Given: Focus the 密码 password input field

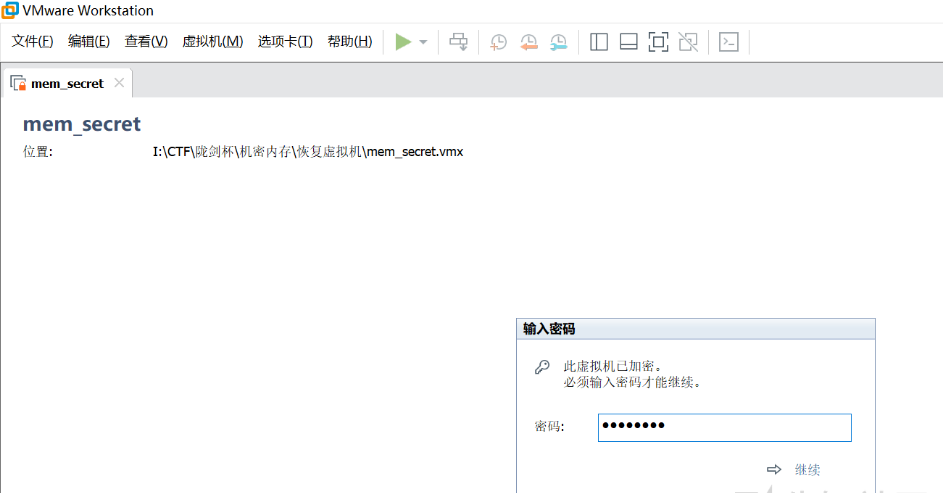Looking at the screenshot, I should [725, 427].
